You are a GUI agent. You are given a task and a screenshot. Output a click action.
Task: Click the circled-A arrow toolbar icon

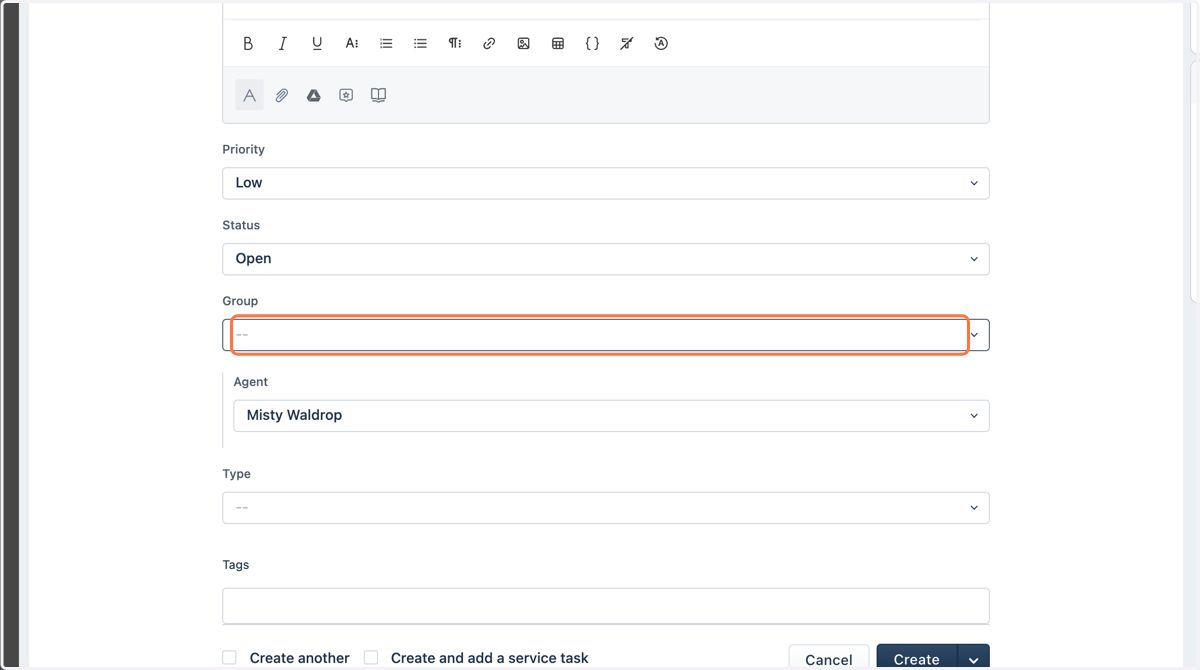[x=661, y=44]
